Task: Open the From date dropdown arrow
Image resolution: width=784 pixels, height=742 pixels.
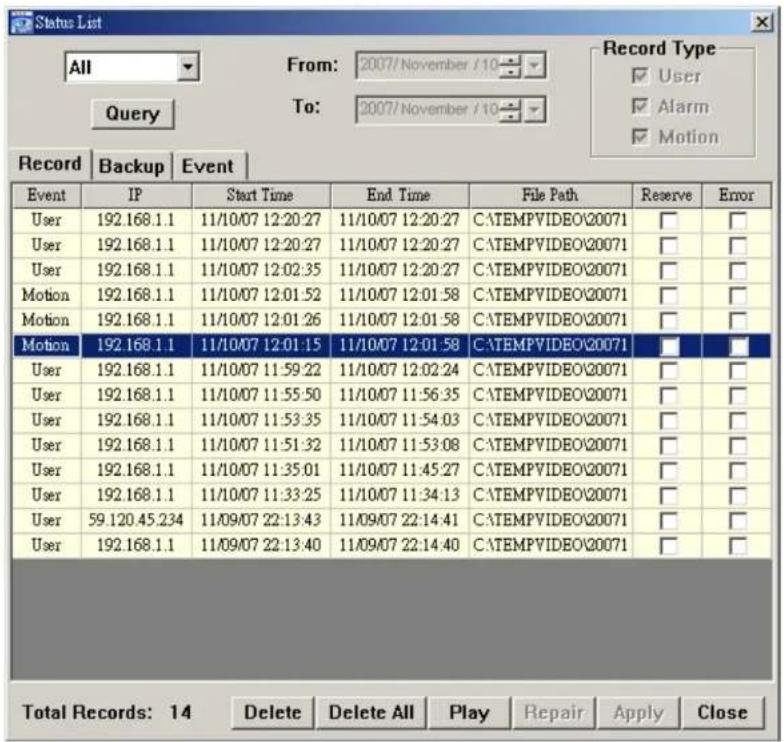Action: click(x=534, y=65)
